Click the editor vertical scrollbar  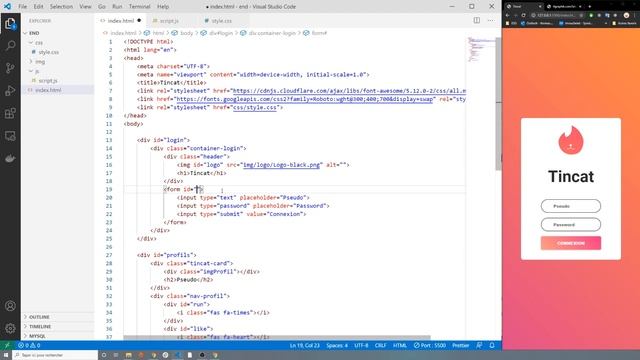pyautogui.click(x=498, y=104)
